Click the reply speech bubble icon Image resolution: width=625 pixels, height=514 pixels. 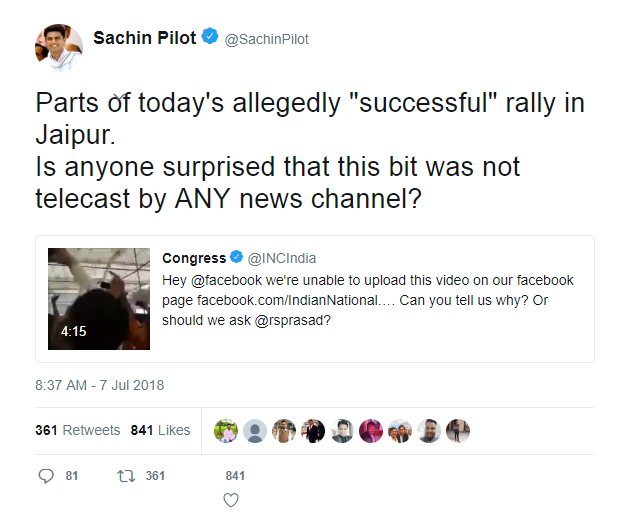pos(46,476)
